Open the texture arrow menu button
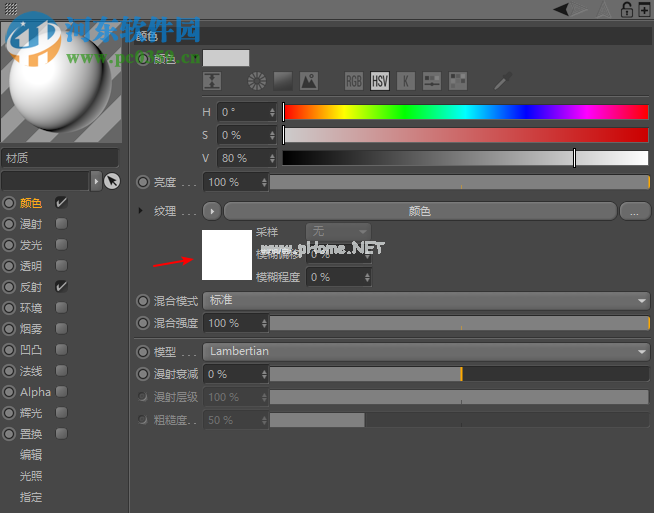This screenshot has height=513, width=654. point(212,211)
